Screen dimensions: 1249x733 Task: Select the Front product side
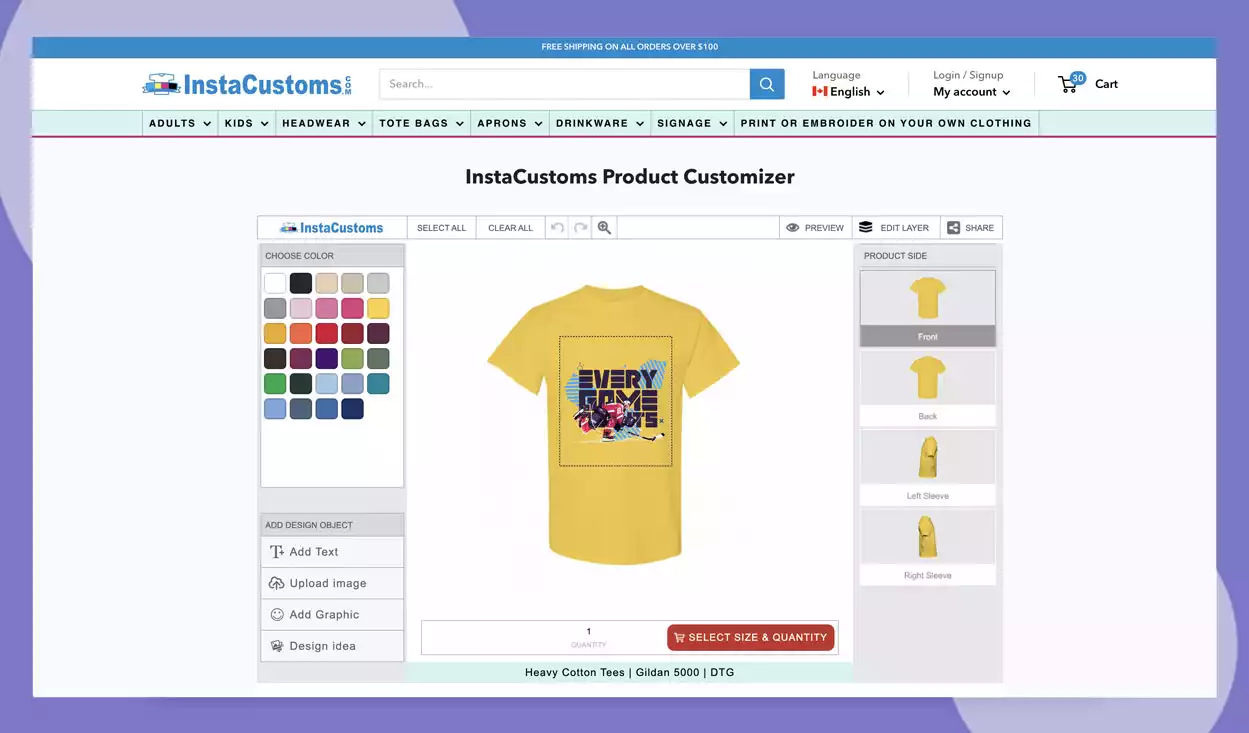(928, 308)
